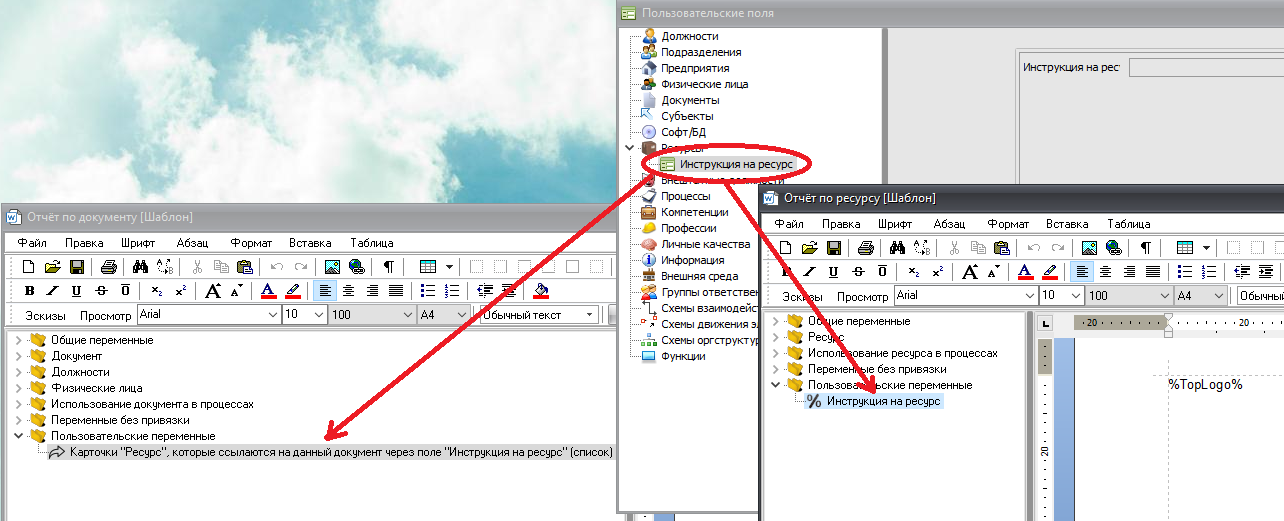The width and height of the screenshot is (1284, 521).
Task: Open file icon in resource report toolbar
Action: [x=809, y=248]
